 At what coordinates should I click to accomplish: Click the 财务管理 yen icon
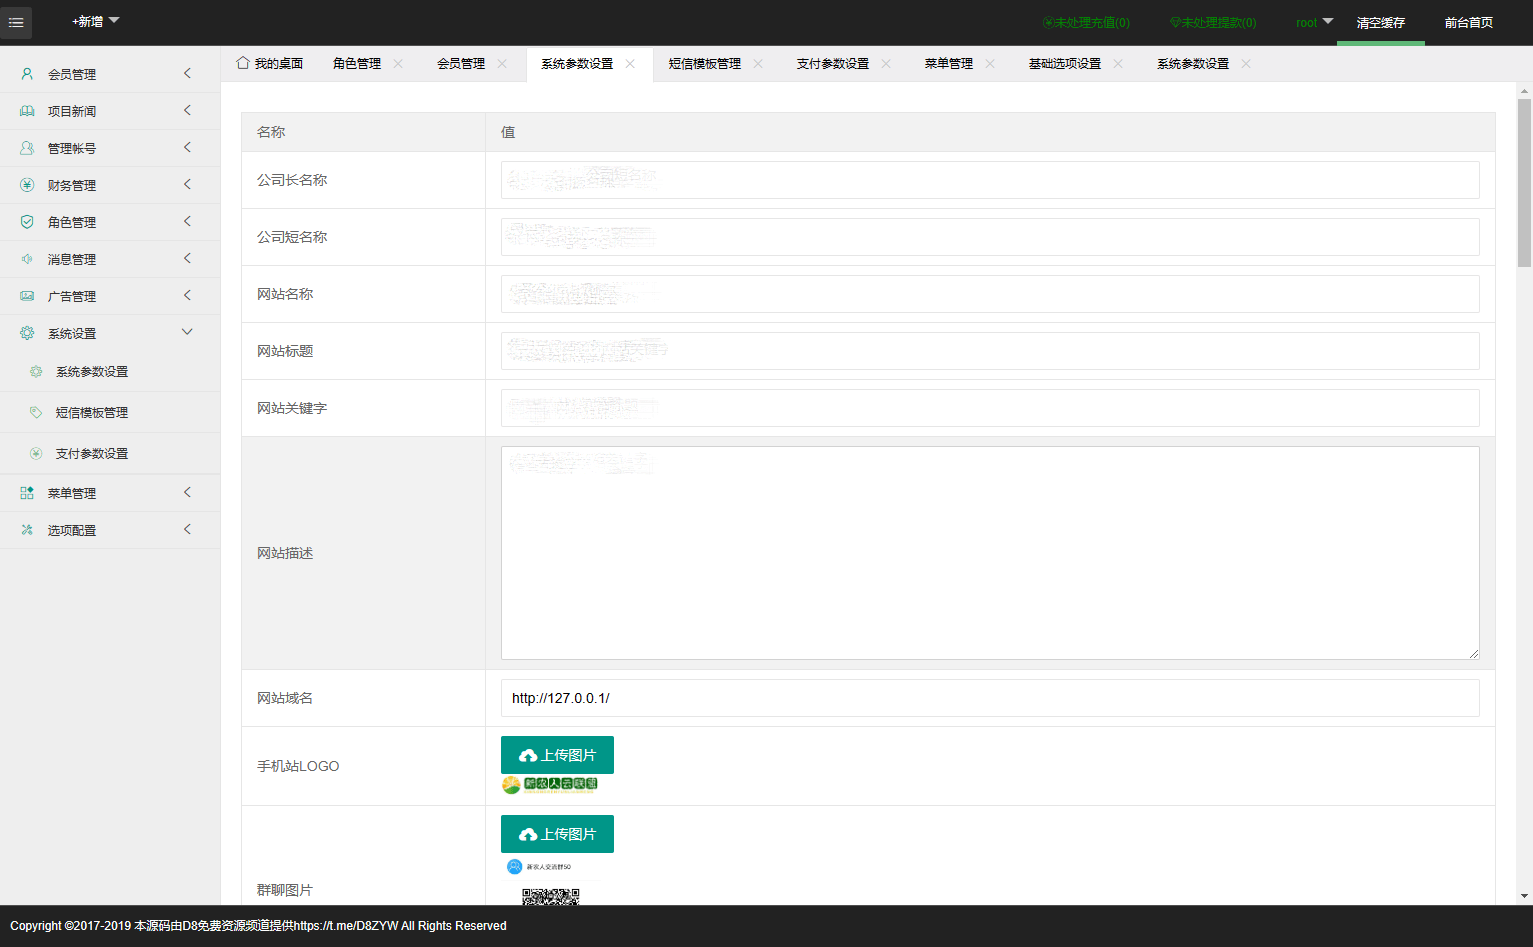click(27, 185)
